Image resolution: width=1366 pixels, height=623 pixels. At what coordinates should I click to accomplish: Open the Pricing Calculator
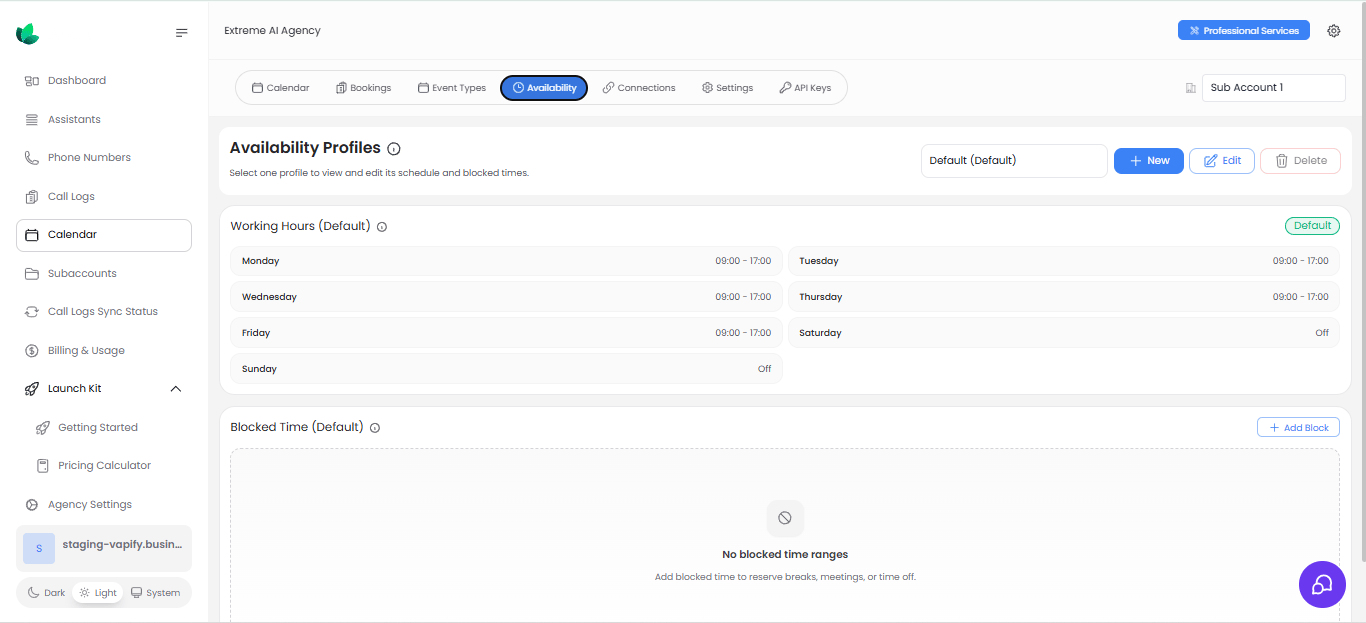tap(104, 466)
